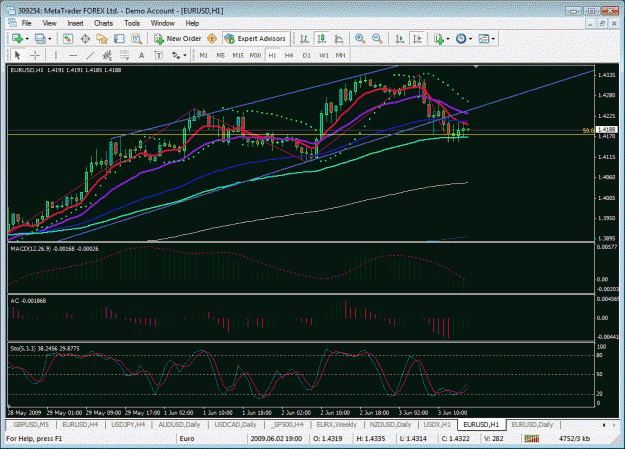Switch to M1 timeframe
This screenshot has width=625, height=449.
point(203,55)
